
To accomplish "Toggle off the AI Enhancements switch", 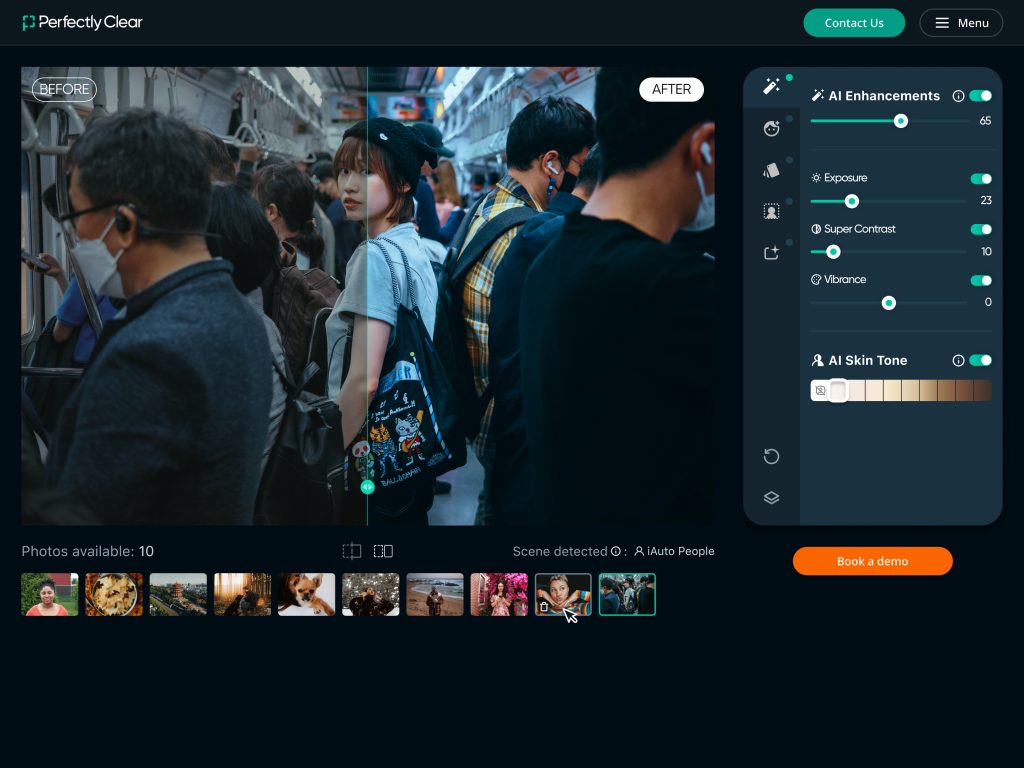I will pos(980,96).
